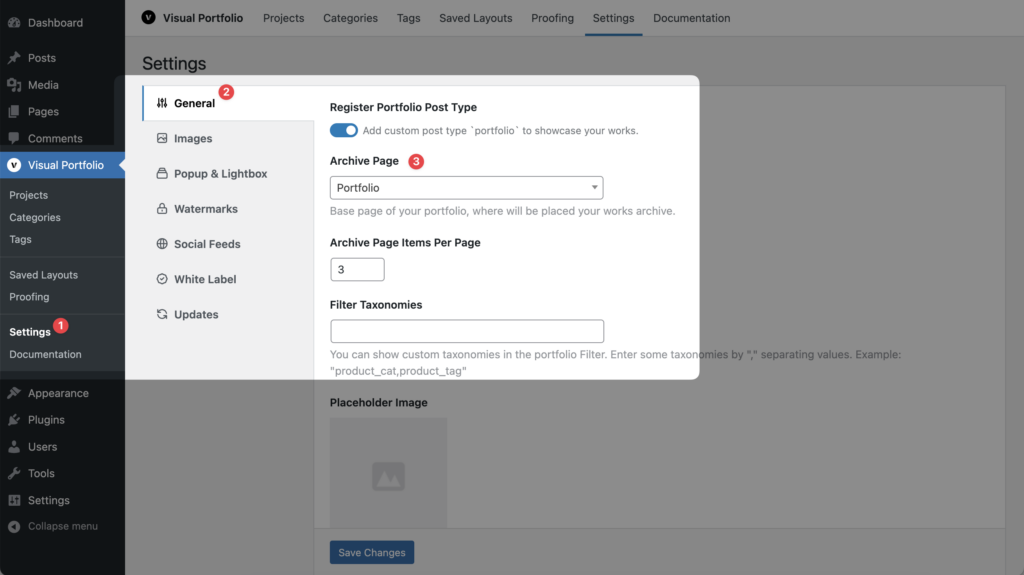Toggle Register Portfolio Post Type switch
1024x575 pixels.
click(x=344, y=130)
